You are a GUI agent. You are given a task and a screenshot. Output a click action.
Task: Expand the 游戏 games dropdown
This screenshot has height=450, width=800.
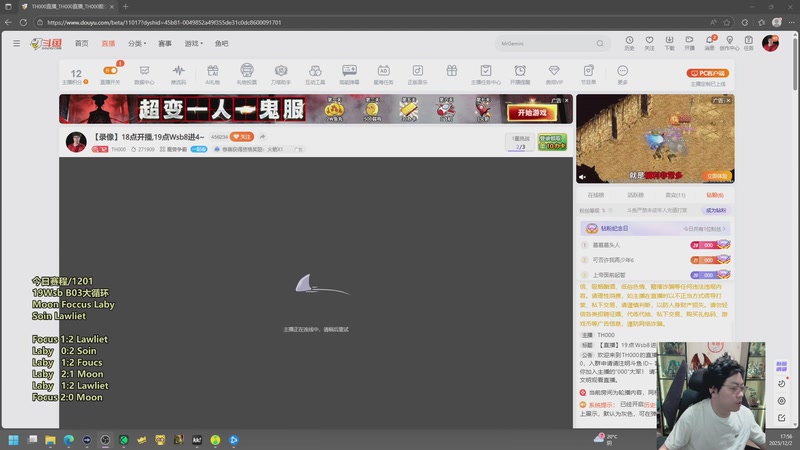tap(192, 44)
